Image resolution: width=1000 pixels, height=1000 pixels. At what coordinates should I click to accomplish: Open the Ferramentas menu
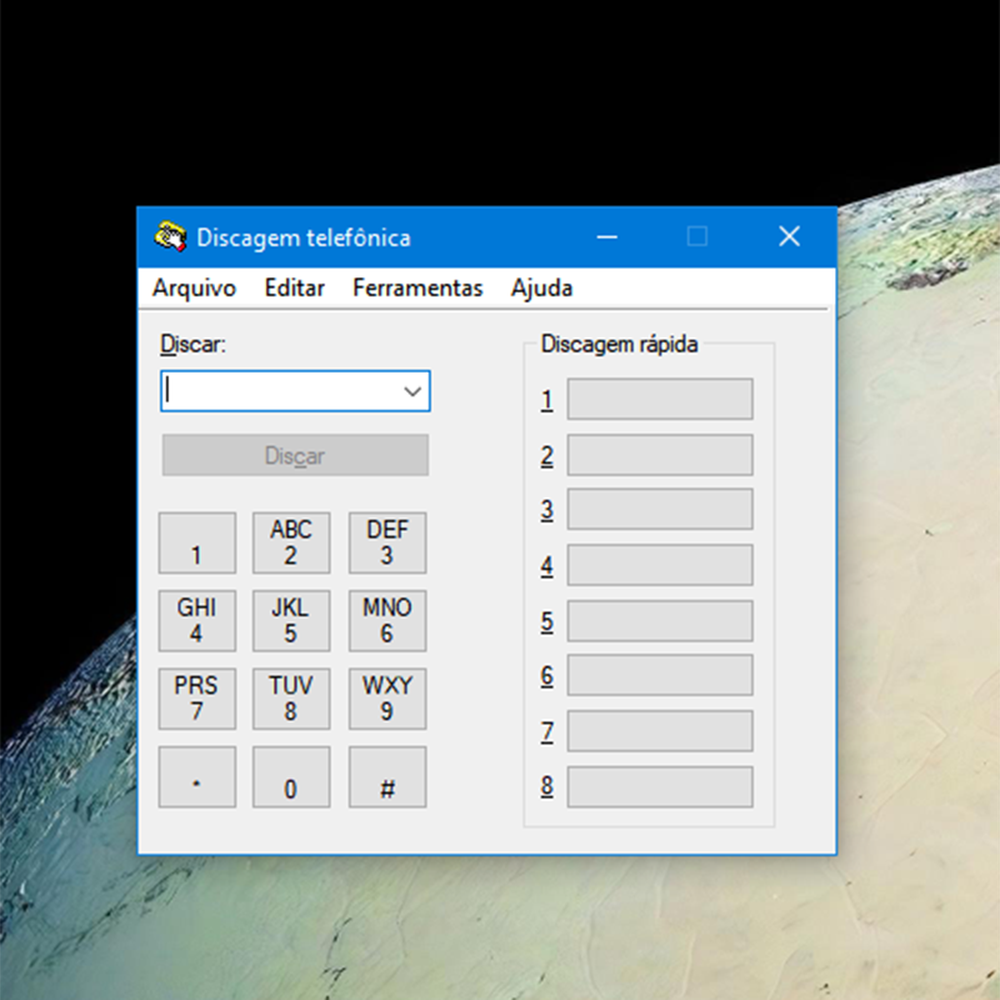coord(417,288)
